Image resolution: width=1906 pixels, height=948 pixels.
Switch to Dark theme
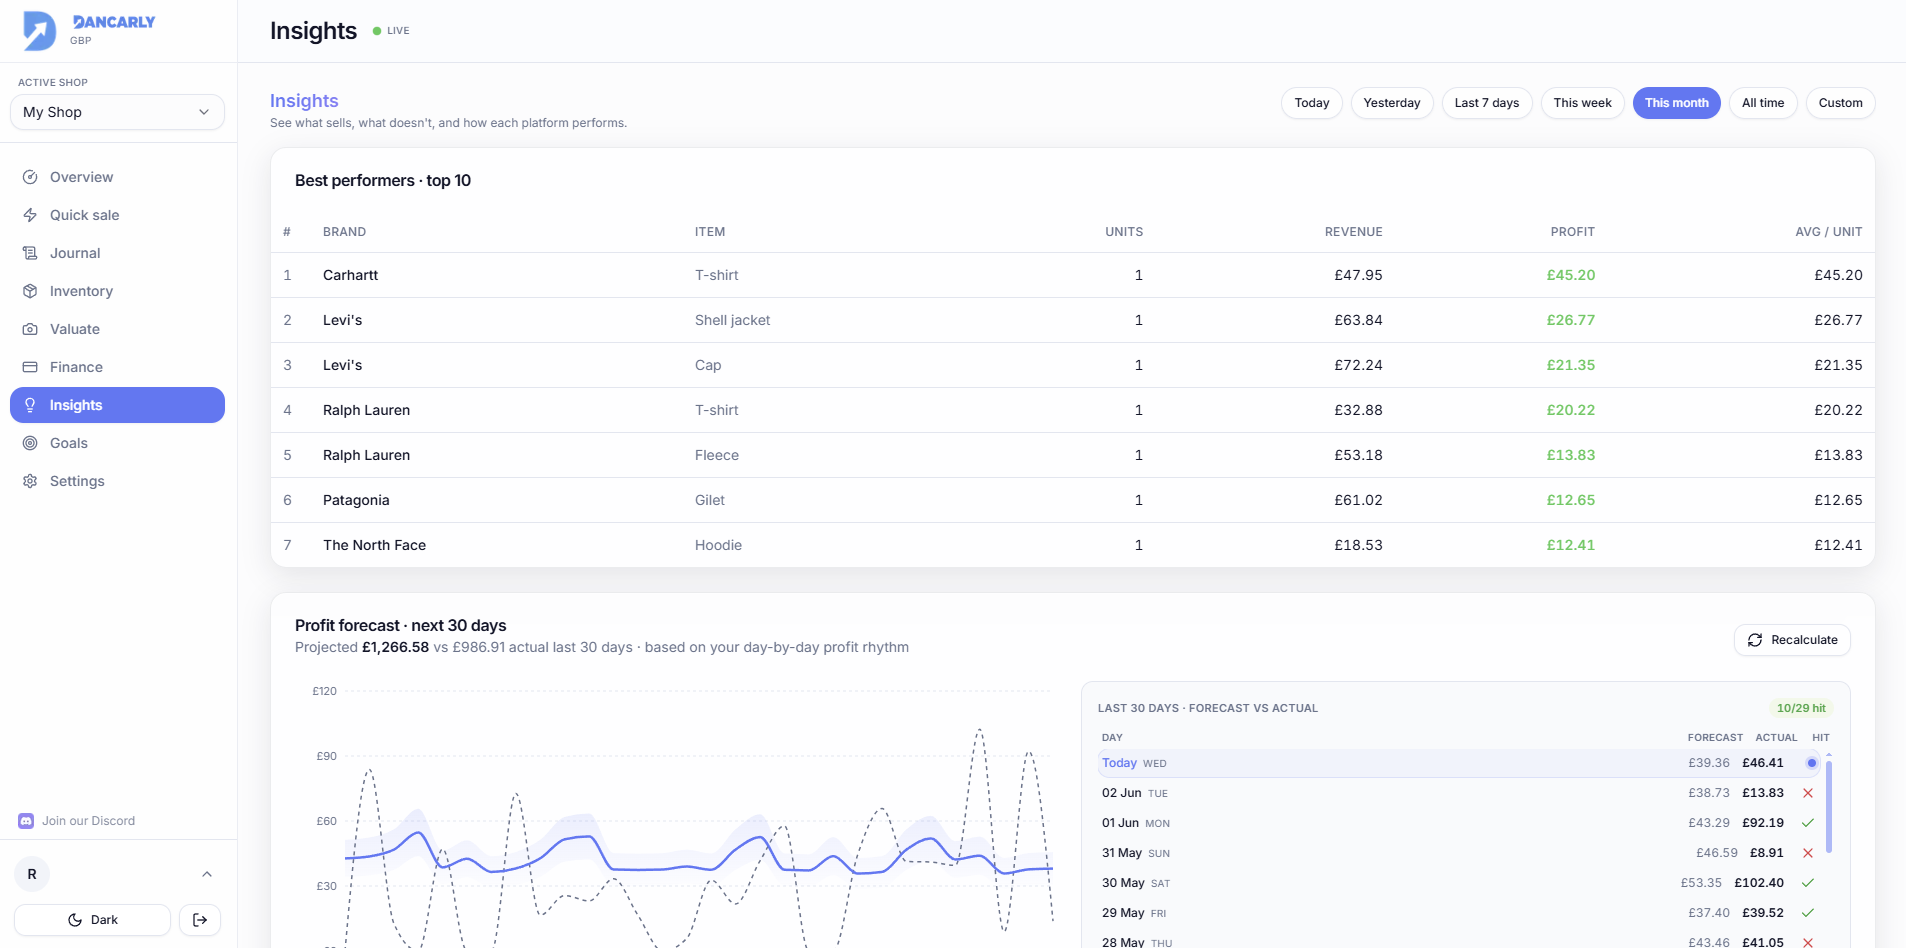tap(92, 920)
